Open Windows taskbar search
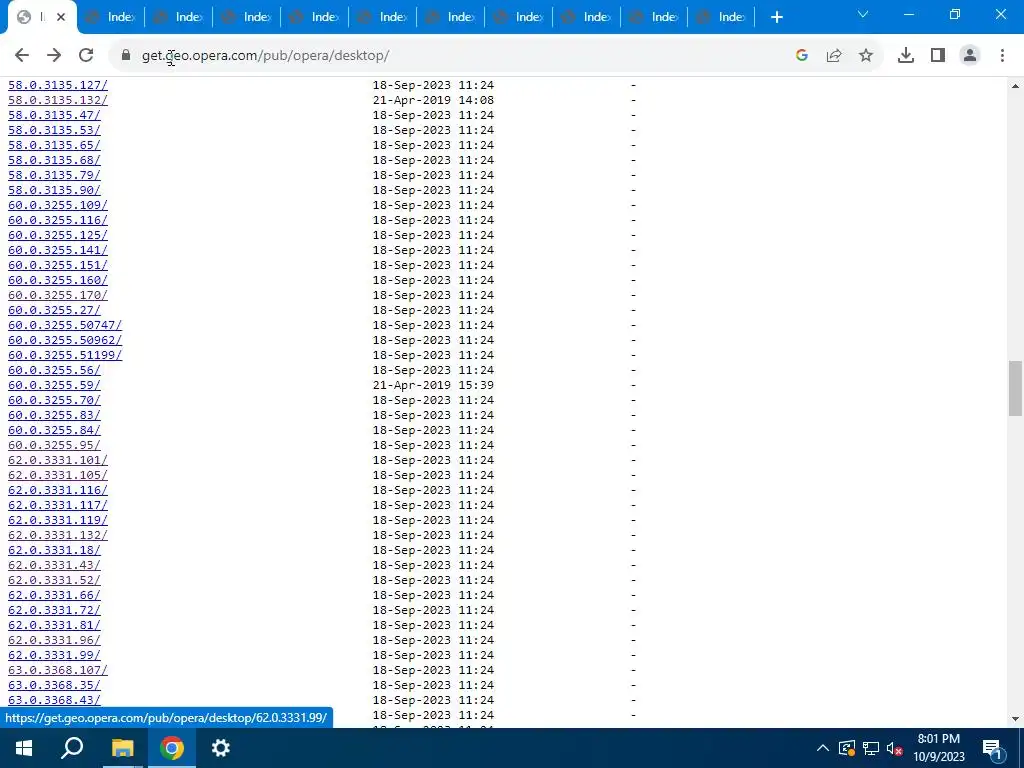This screenshot has width=1024, height=768. (x=72, y=748)
